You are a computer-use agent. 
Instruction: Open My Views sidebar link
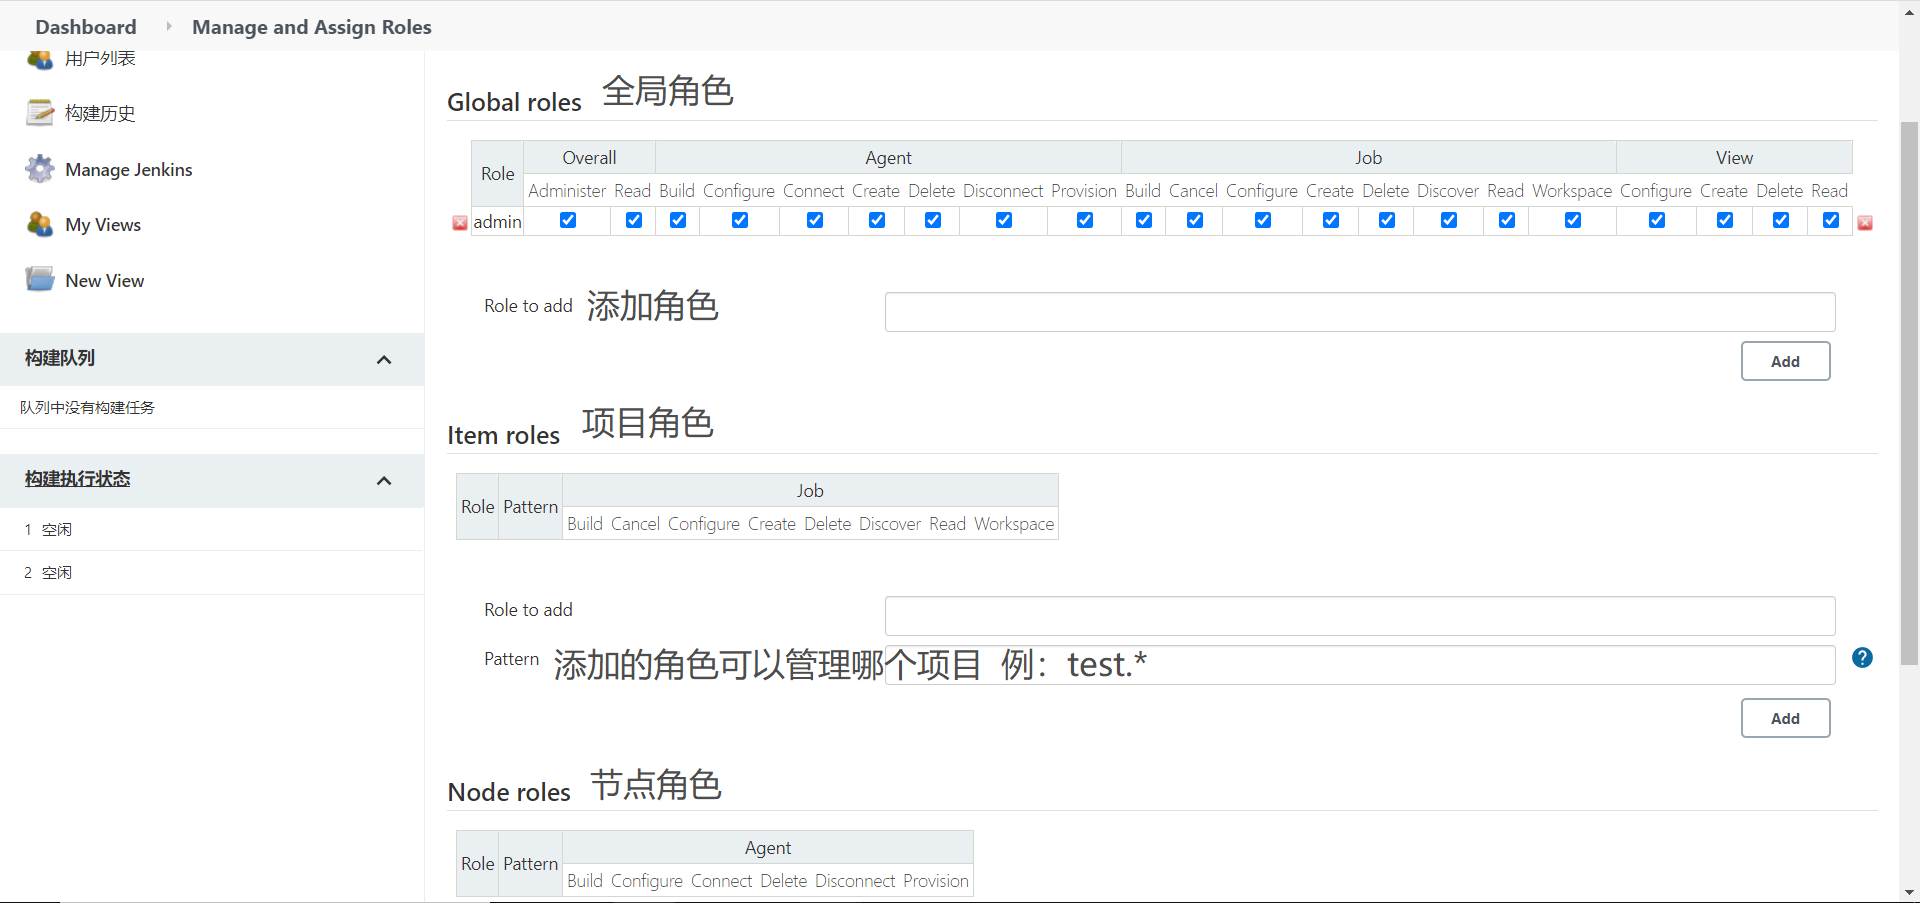[103, 225]
